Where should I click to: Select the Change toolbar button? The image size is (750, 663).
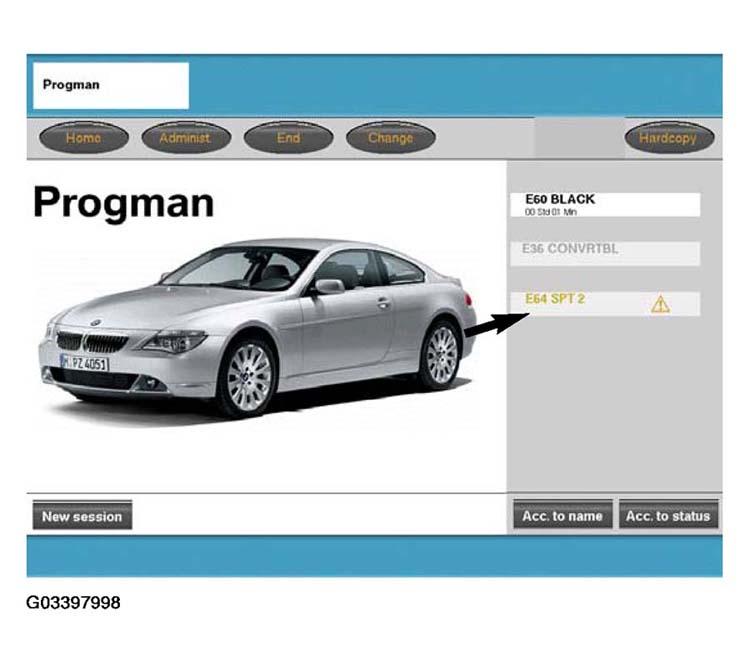(390, 138)
